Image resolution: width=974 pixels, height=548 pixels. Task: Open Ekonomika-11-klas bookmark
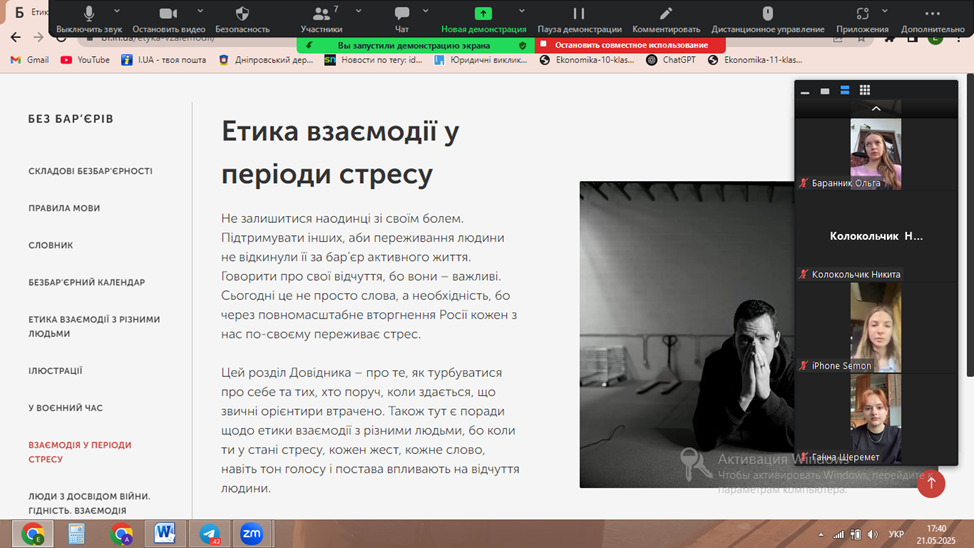tap(755, 60)
